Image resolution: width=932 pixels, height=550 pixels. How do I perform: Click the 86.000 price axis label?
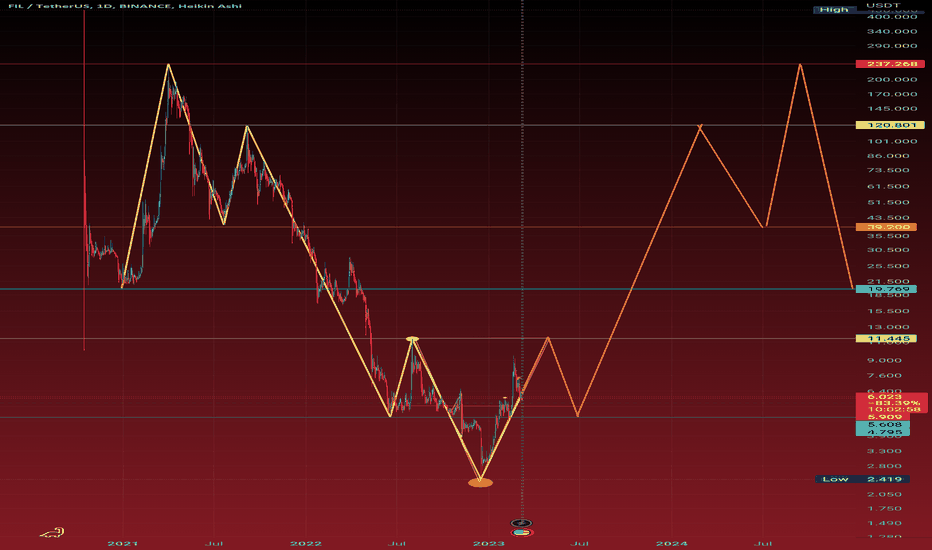pyautogui.click(x=888, y=156)
